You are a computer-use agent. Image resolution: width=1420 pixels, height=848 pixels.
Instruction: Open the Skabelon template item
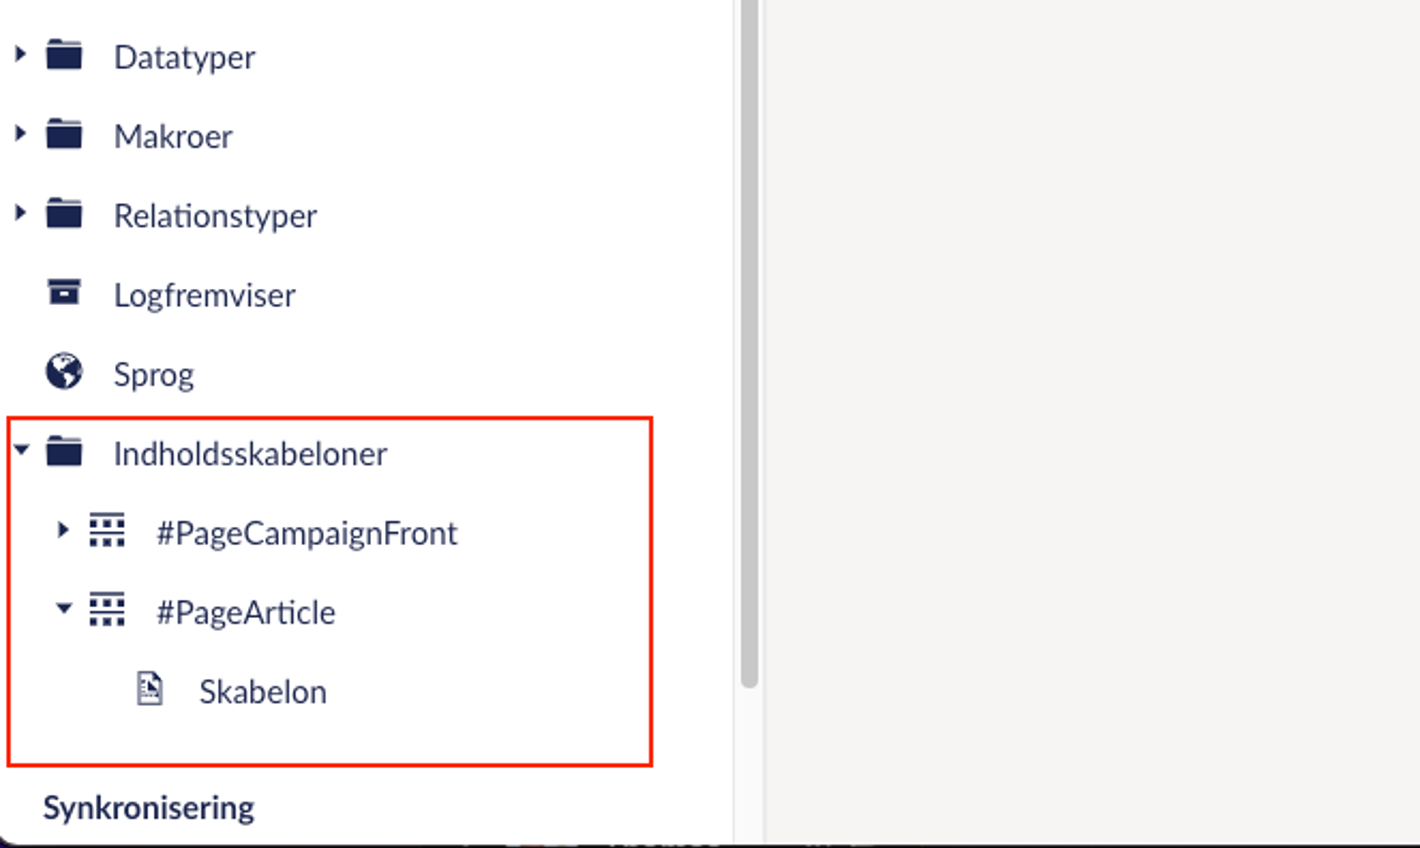[262, 691]
